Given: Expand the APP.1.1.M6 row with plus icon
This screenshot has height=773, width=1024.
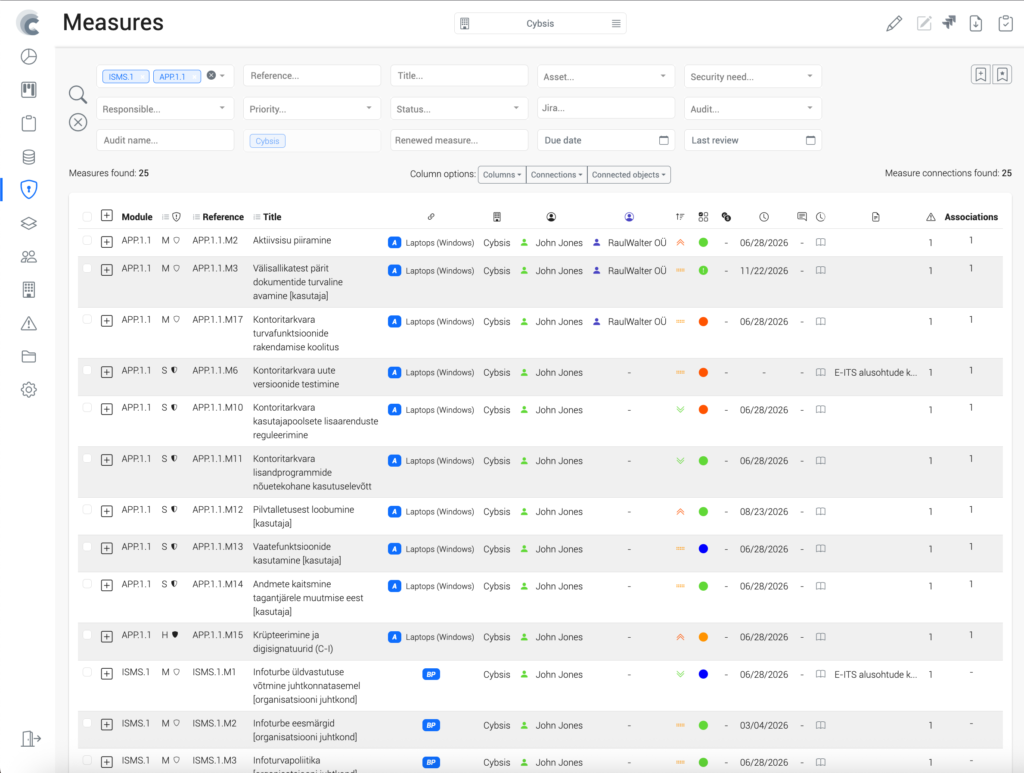Looking at the screenshot, I should point(107,372).
